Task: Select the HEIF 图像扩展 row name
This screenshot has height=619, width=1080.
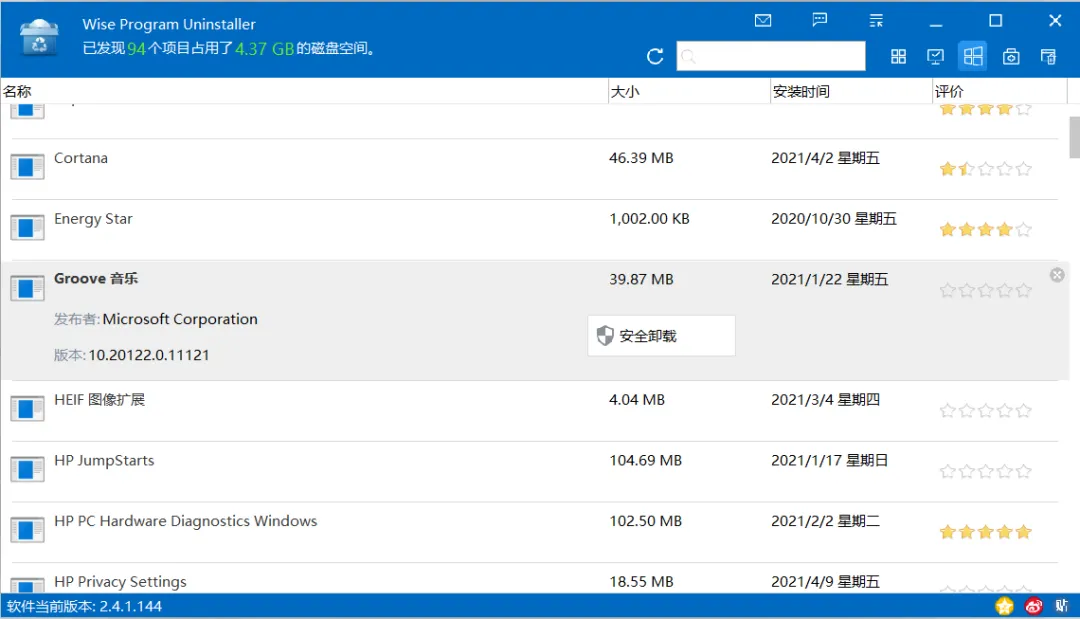Action: (99, 400)
